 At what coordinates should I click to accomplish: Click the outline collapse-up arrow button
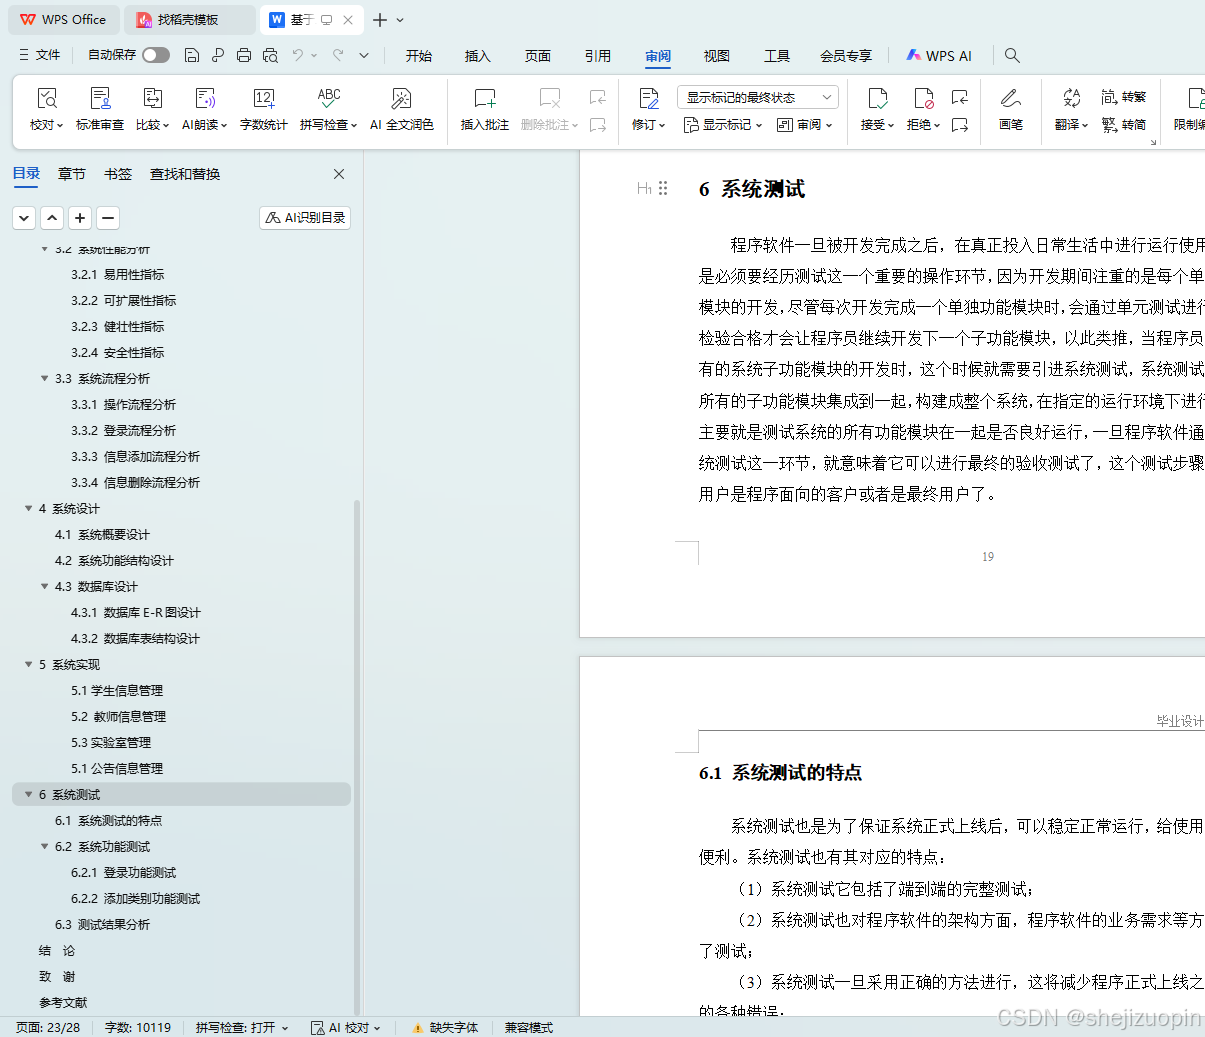coord(52,217)
